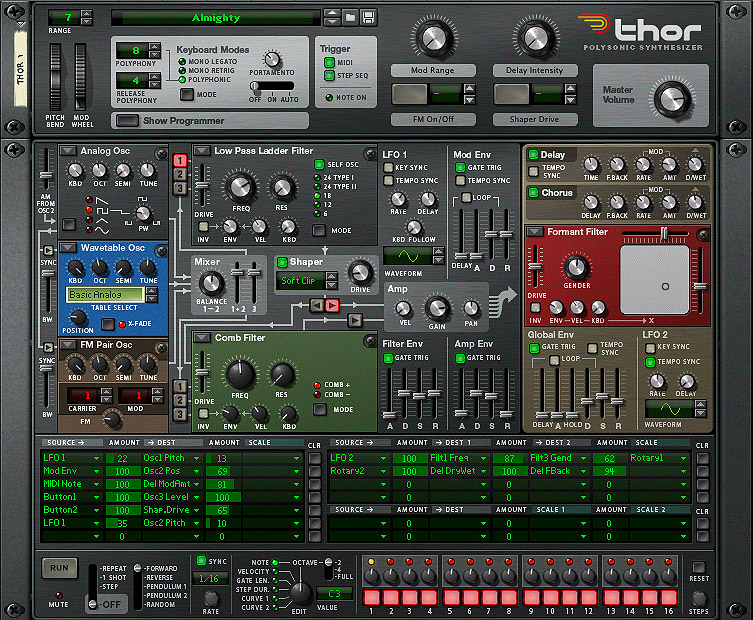
Task: Route Oscillator 1 to Filter 1
Action: [180, 160]
